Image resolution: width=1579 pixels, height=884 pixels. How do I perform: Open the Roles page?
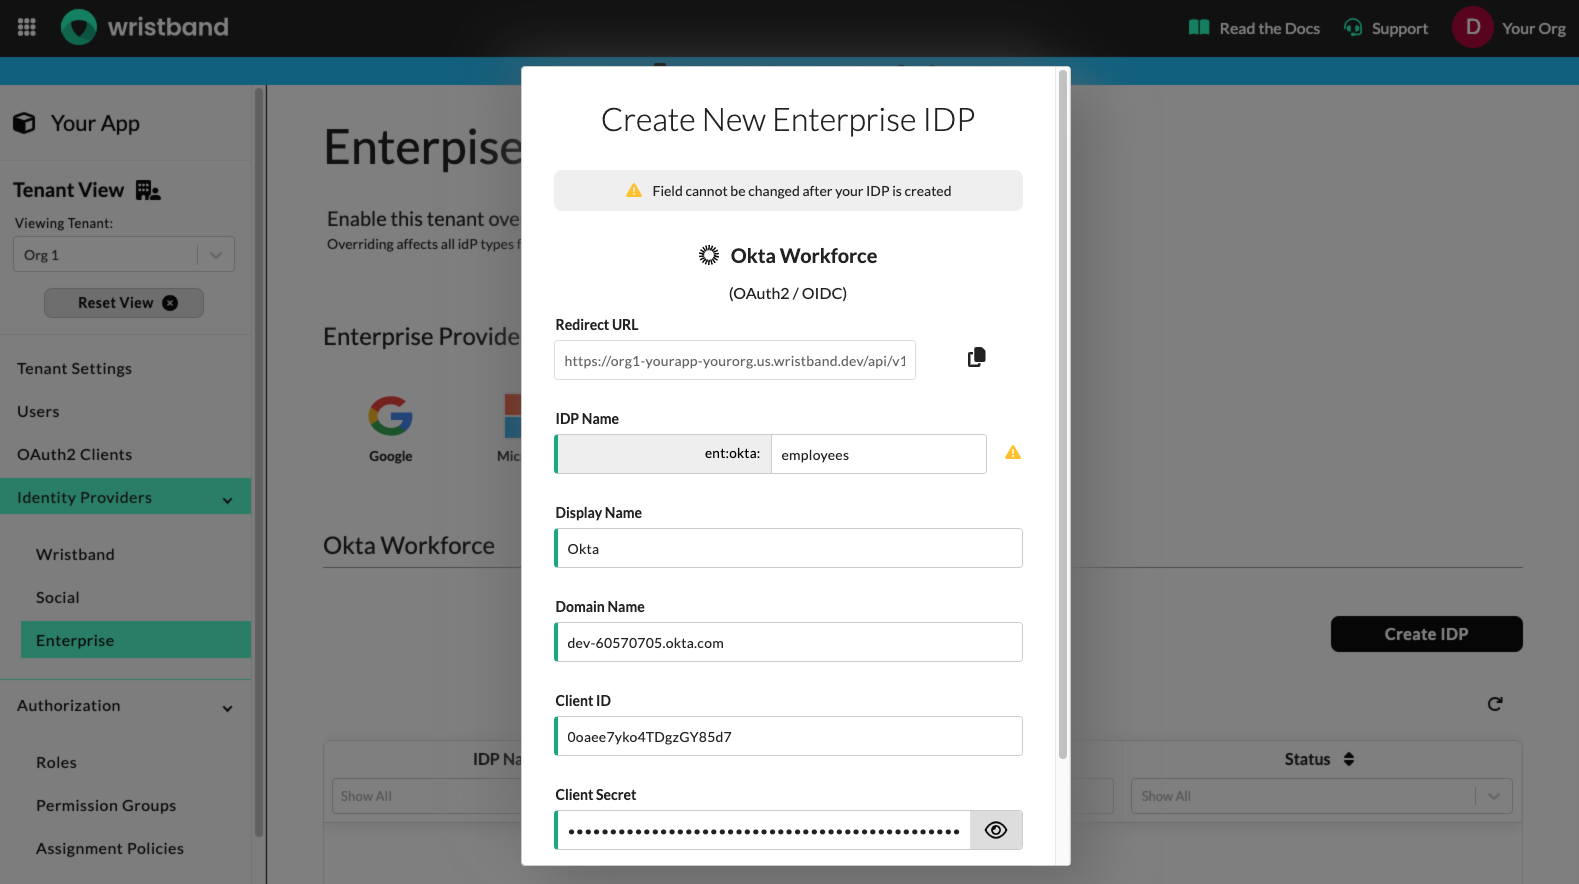tap(56, 763)
